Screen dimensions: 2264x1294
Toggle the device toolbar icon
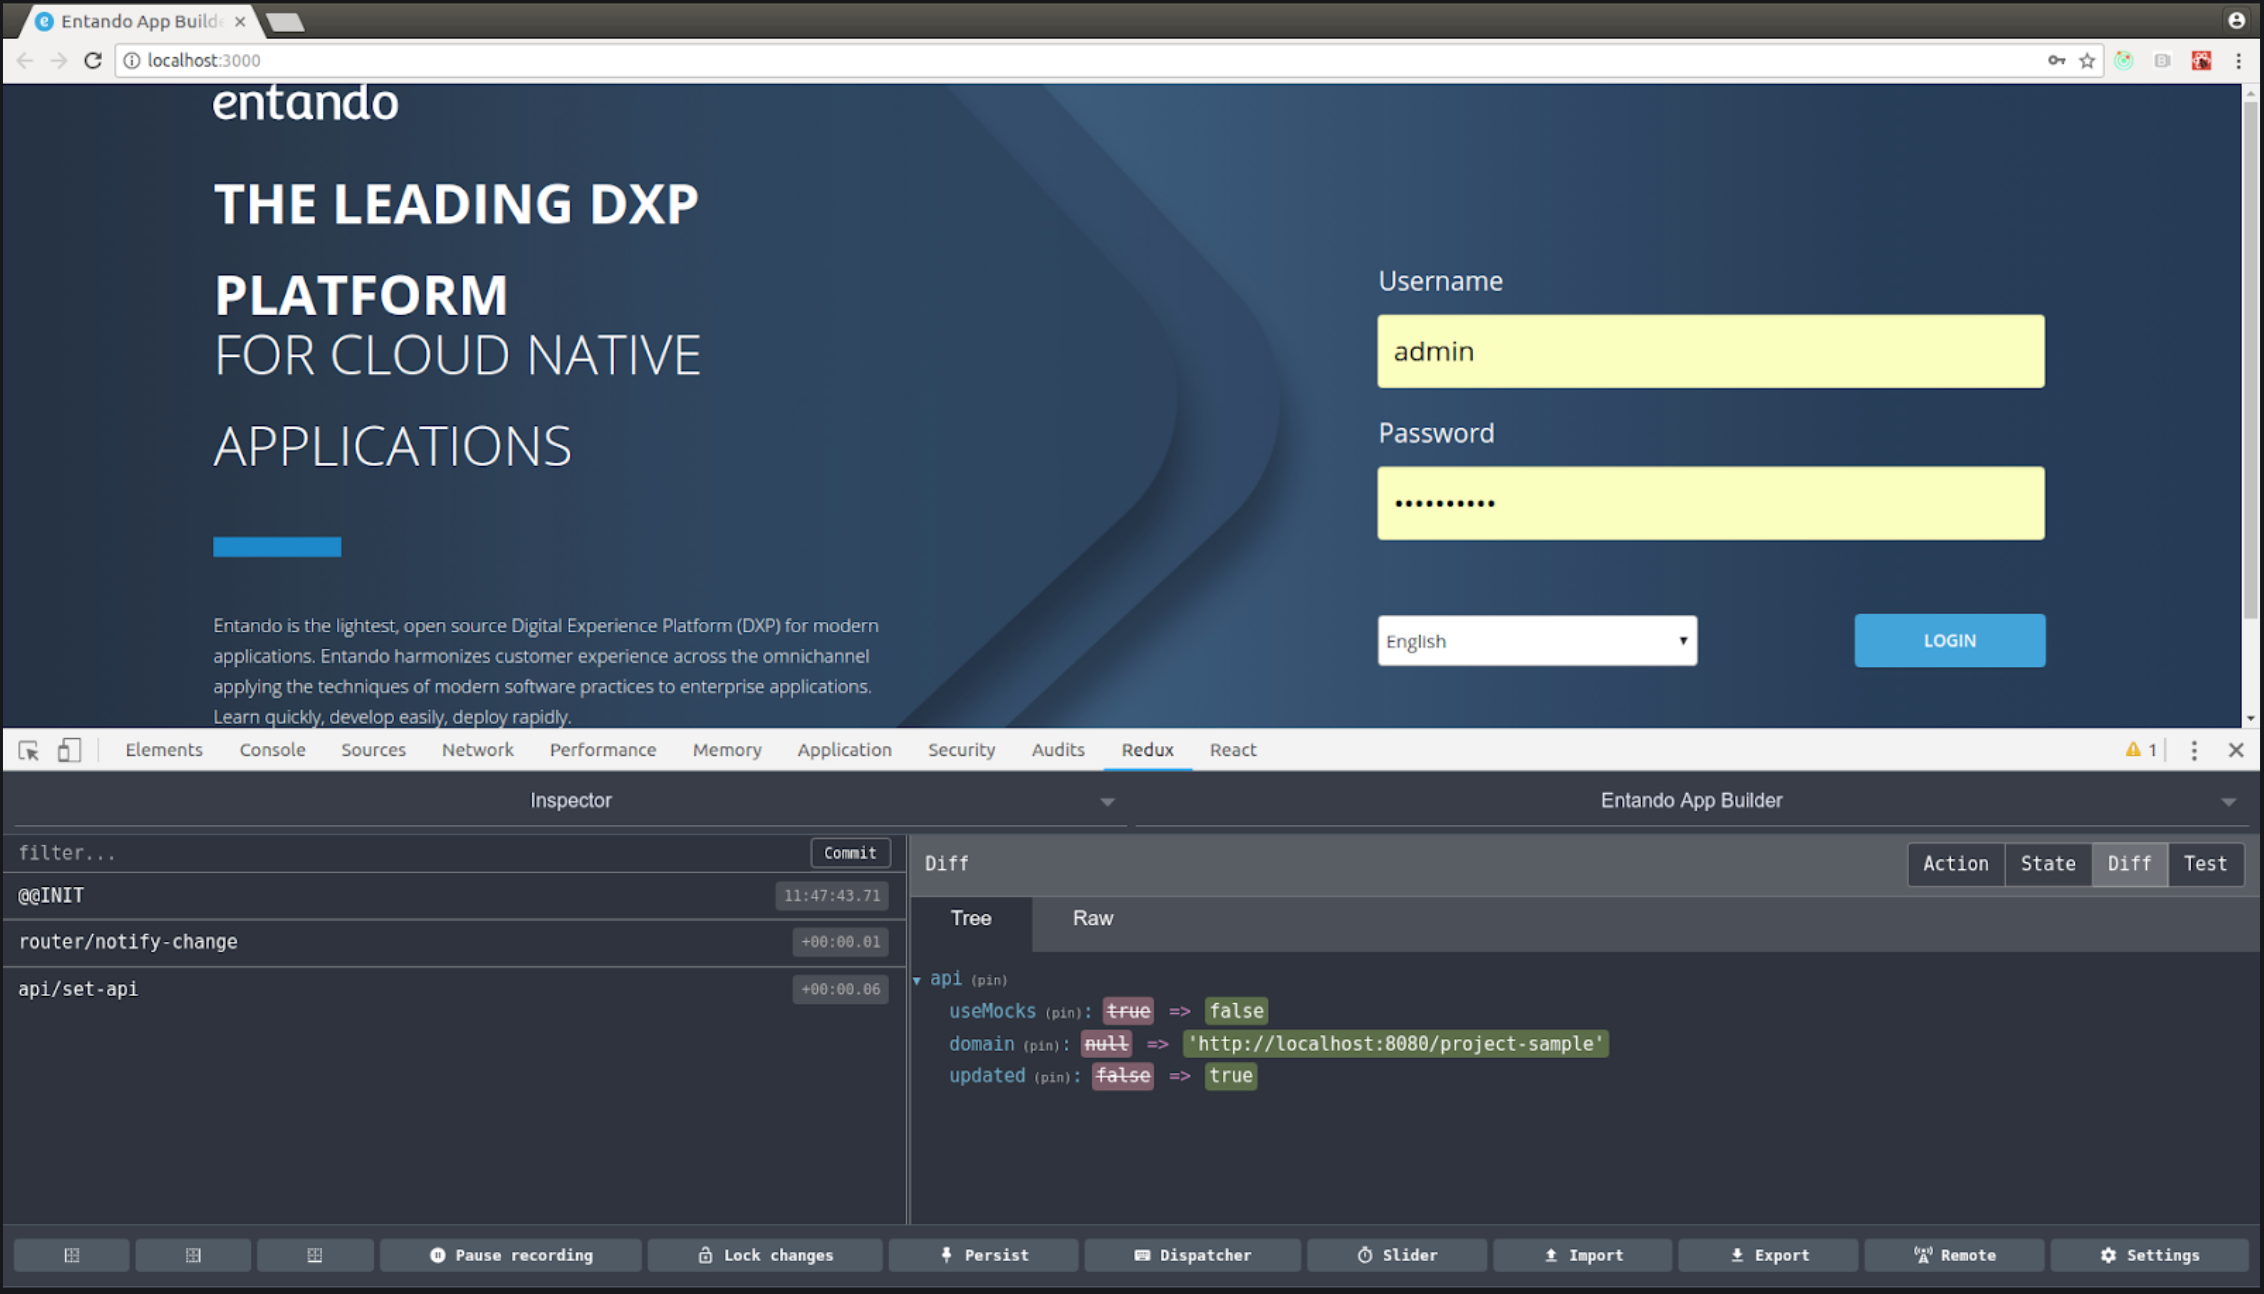coord(68,750)
